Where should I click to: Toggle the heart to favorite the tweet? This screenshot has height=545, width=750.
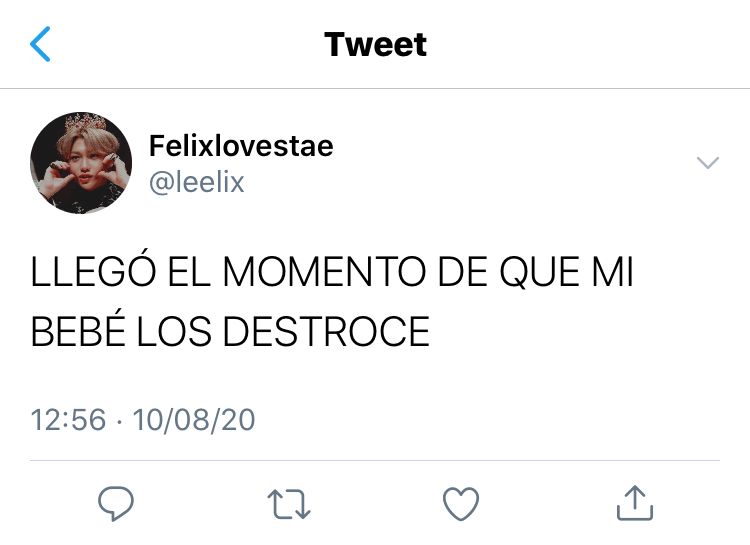pos(461,504)
